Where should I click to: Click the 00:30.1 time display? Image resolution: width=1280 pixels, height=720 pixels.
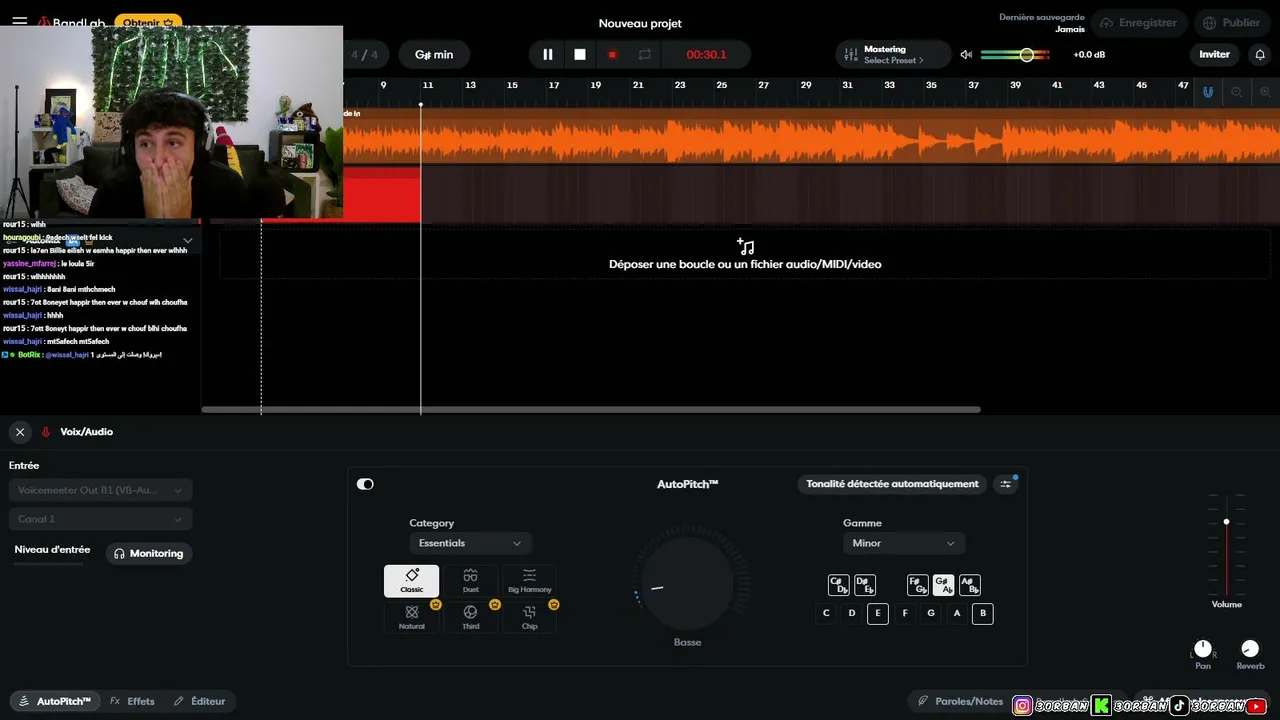pyautogui.click(x=706, y=54)
